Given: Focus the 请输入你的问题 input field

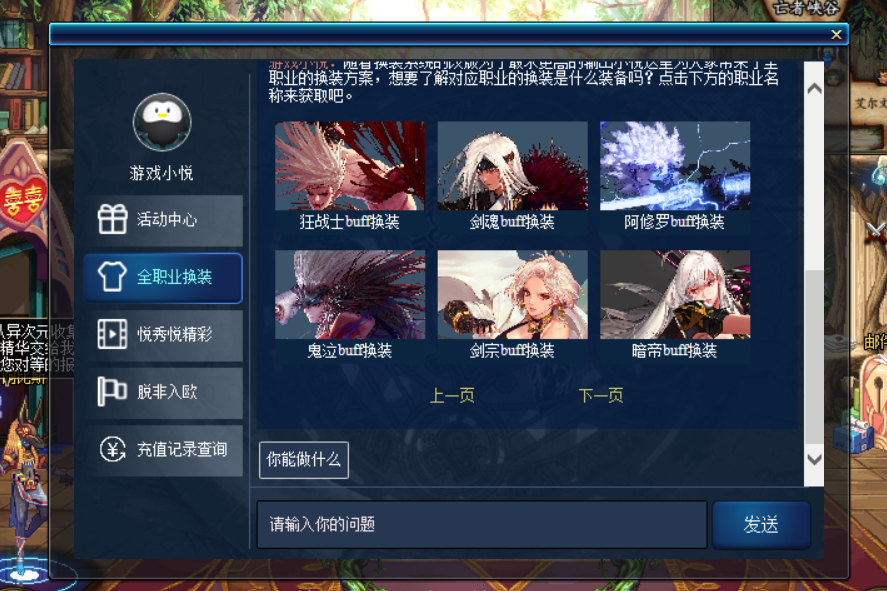Looking at the screenshot, I should click(x=482, y=525).
